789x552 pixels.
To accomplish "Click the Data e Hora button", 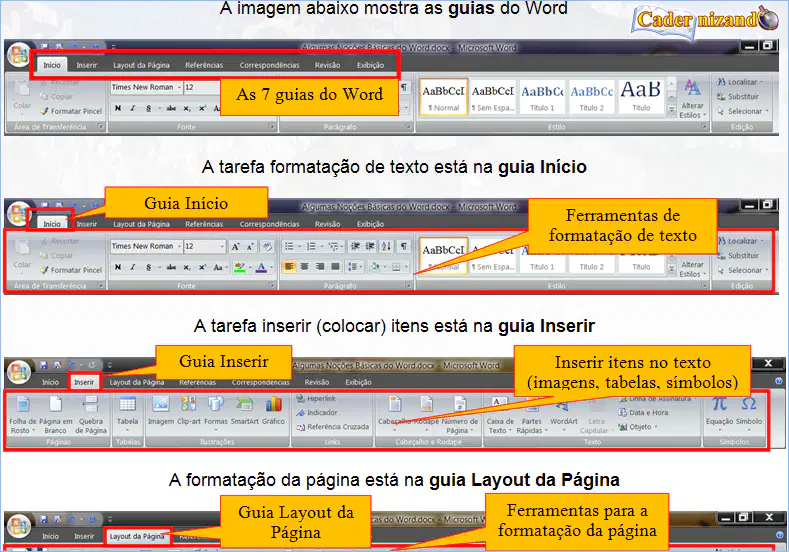I will click(x=643, y=413).
